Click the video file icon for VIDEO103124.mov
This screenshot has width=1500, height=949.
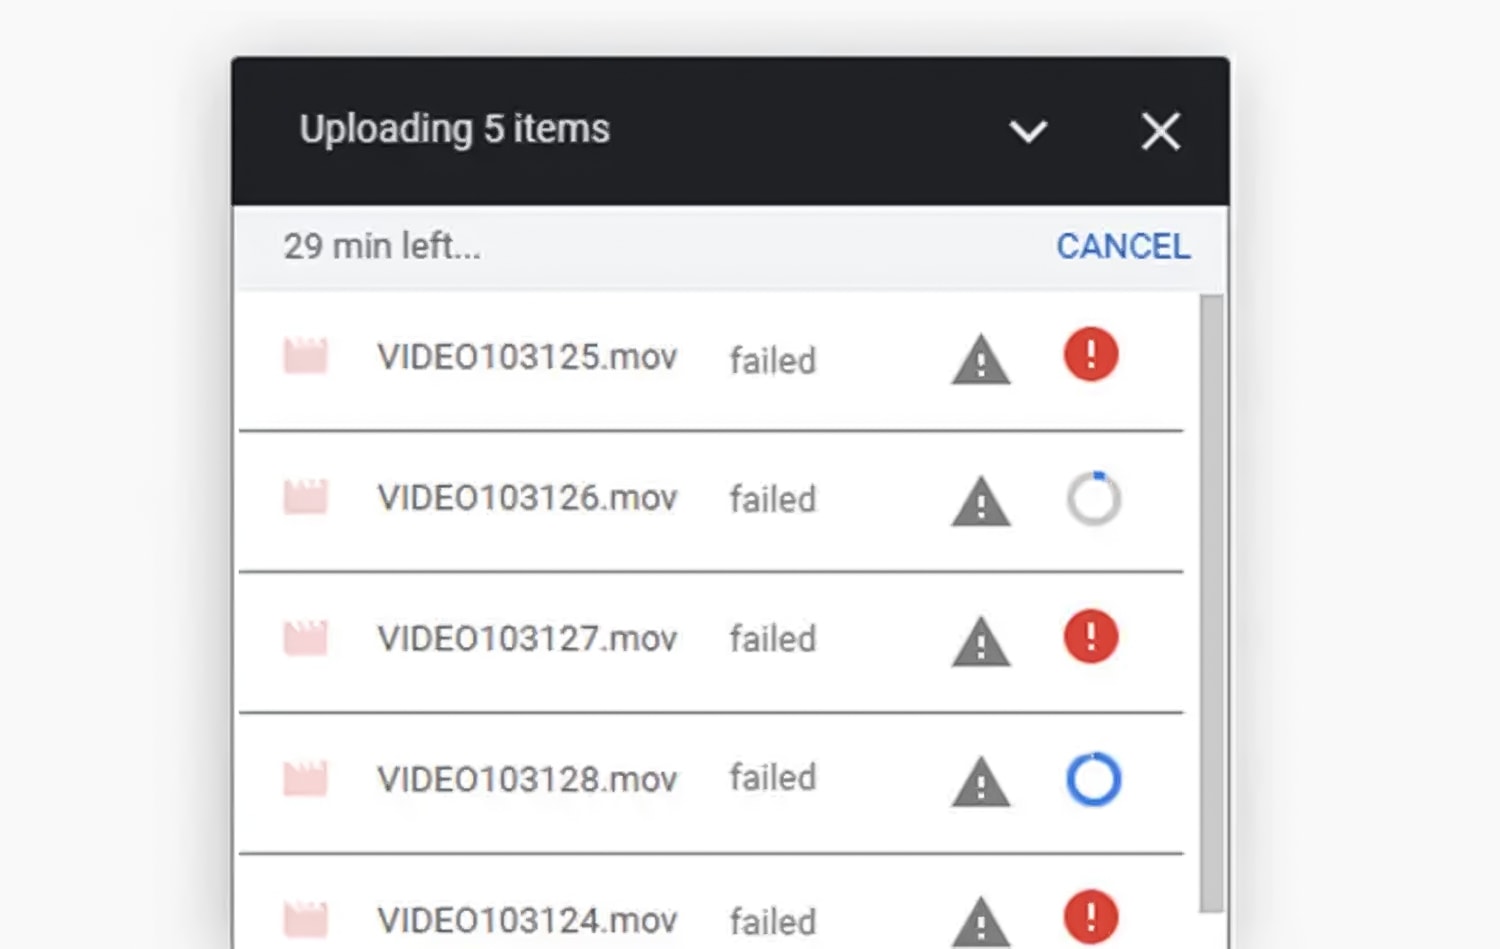pos(306,917)
